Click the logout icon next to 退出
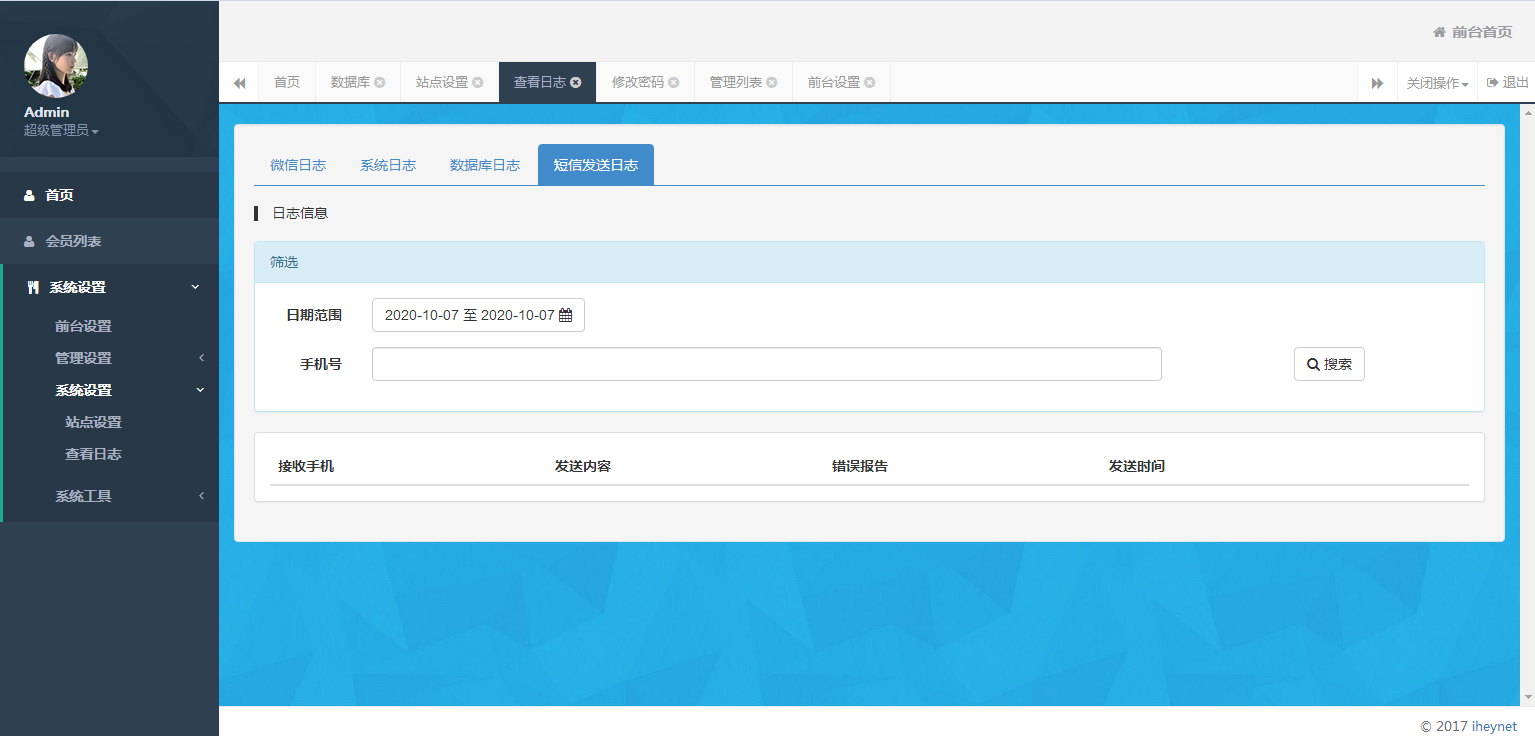The image size is (1535, 736). coord(1490,82)
